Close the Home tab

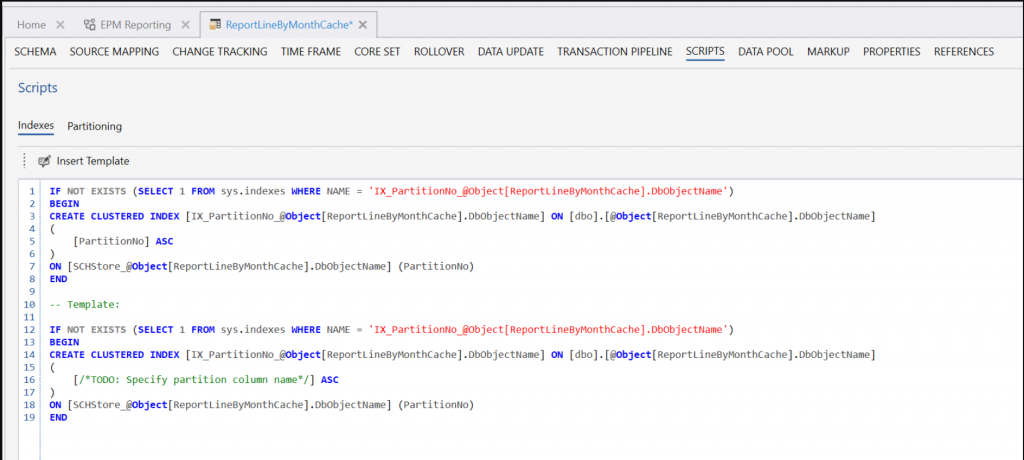click(x=60, y=24)
